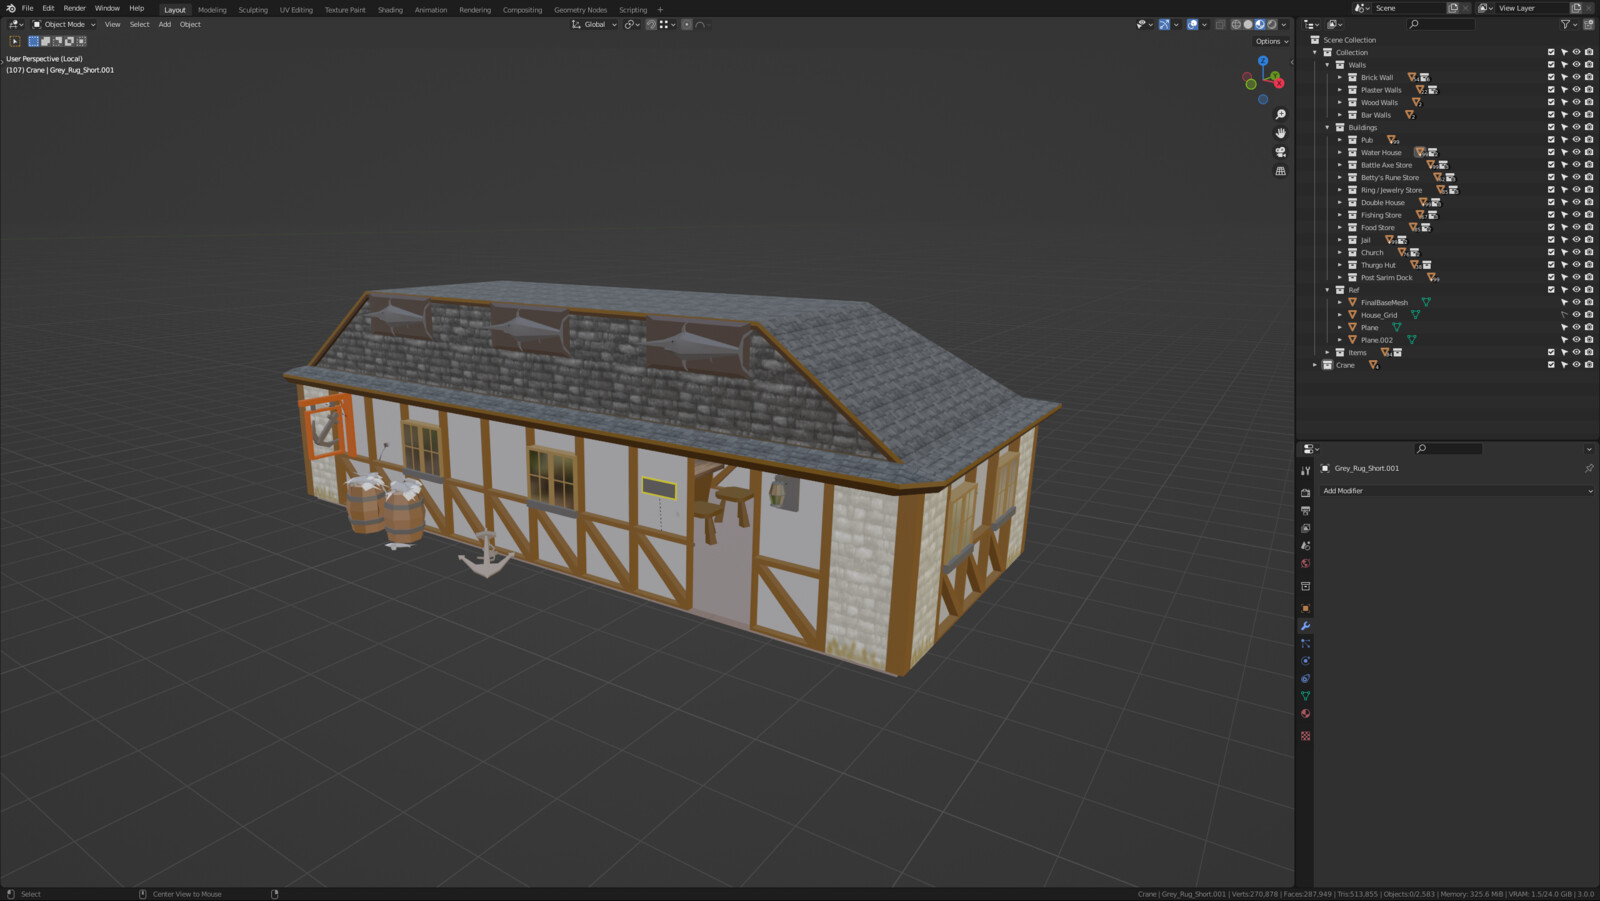
Task: Toggle X-ray mode in viewport header
Action: click(x=1220, y=24)
